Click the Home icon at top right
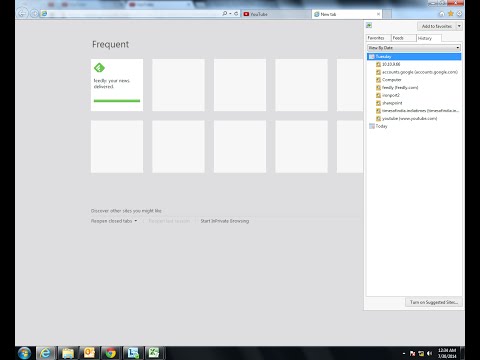 (x=442, y=14)
